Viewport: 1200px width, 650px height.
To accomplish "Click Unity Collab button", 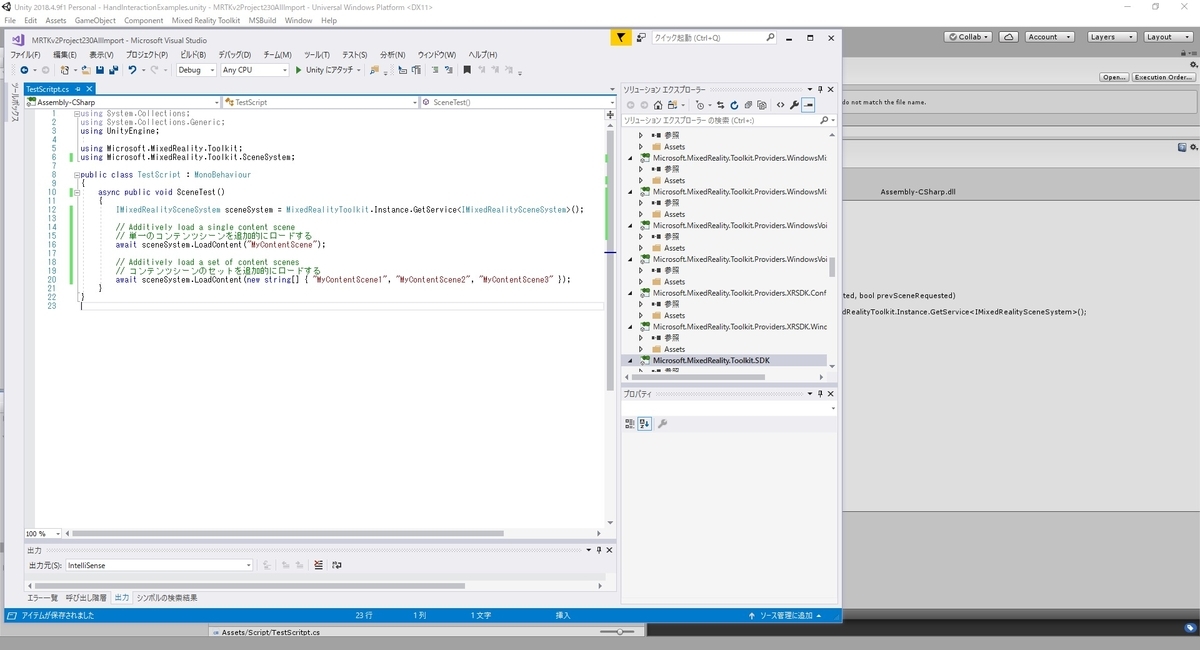I will coord(968,37).
